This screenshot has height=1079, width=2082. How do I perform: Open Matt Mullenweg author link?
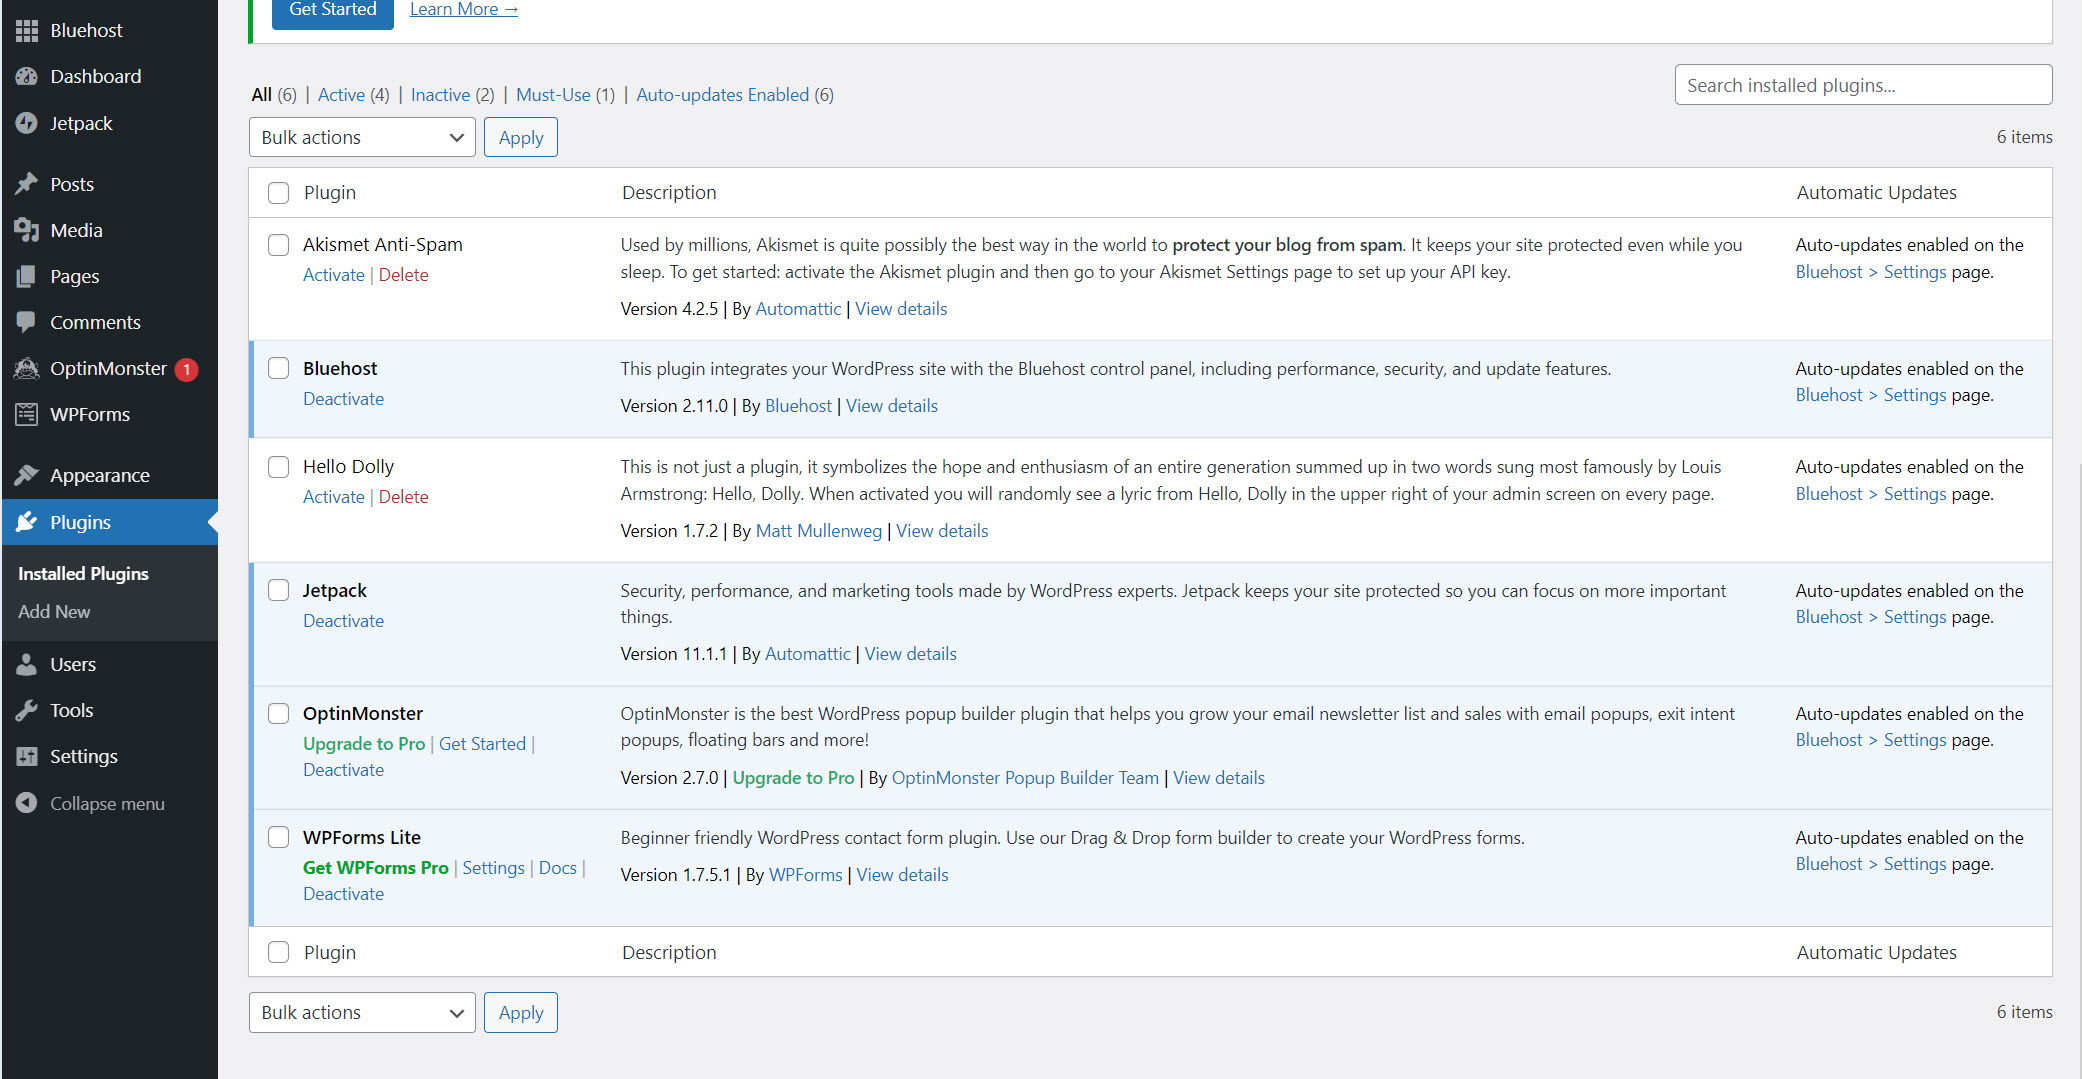[x=818, y=531]
